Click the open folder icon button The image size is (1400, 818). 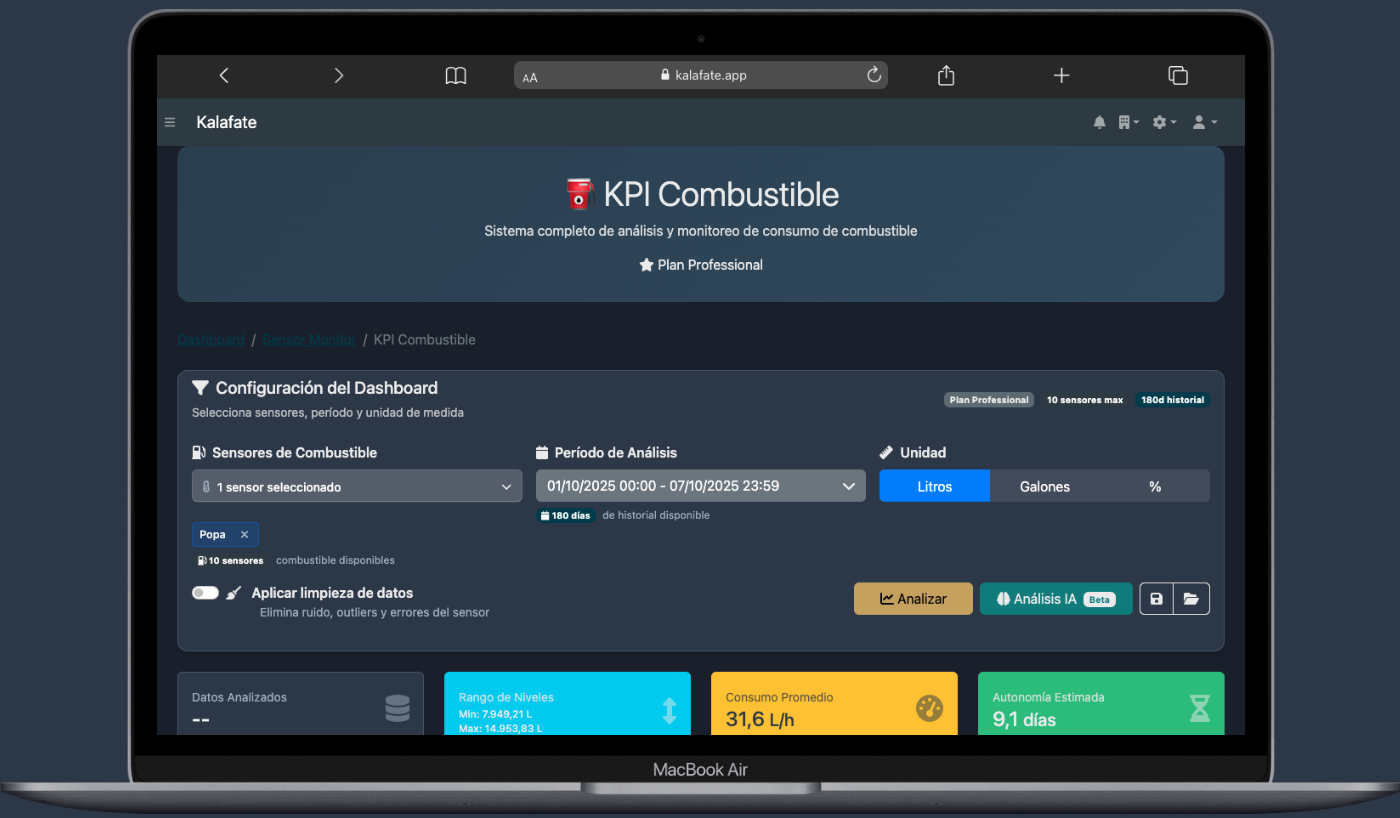click(1191, 599)
